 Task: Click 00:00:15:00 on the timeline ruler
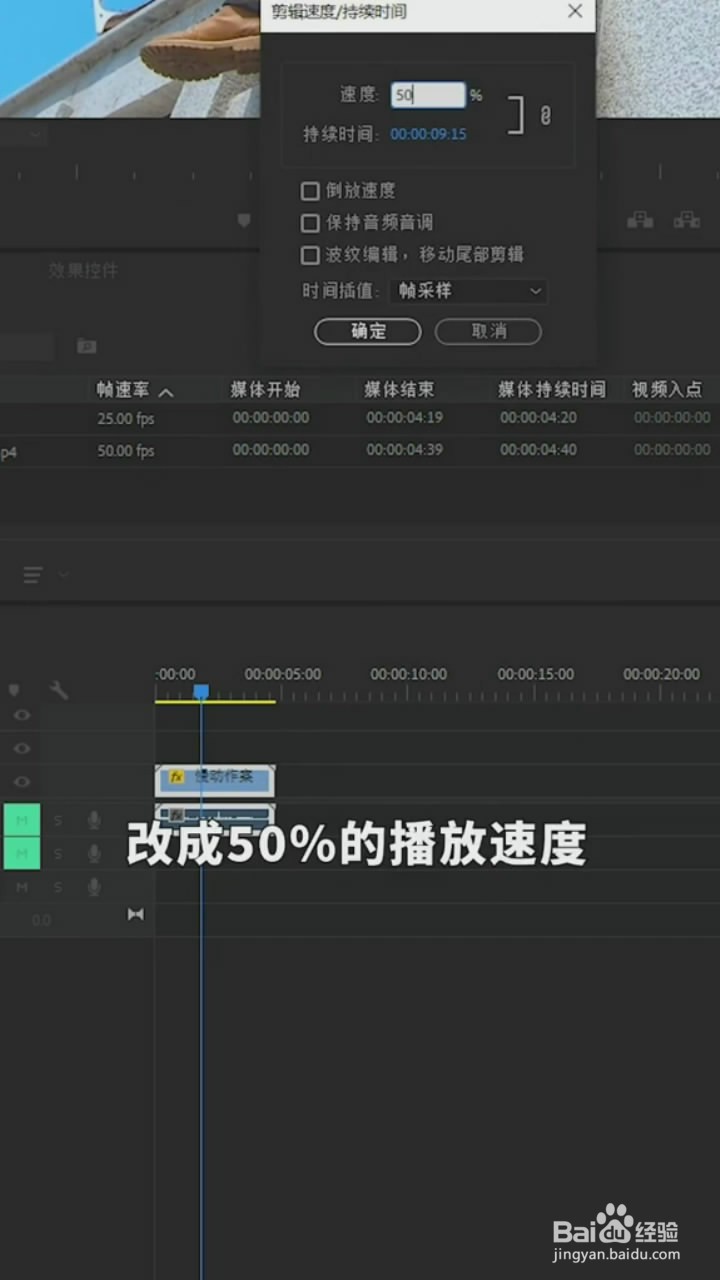tap(536, 674)
